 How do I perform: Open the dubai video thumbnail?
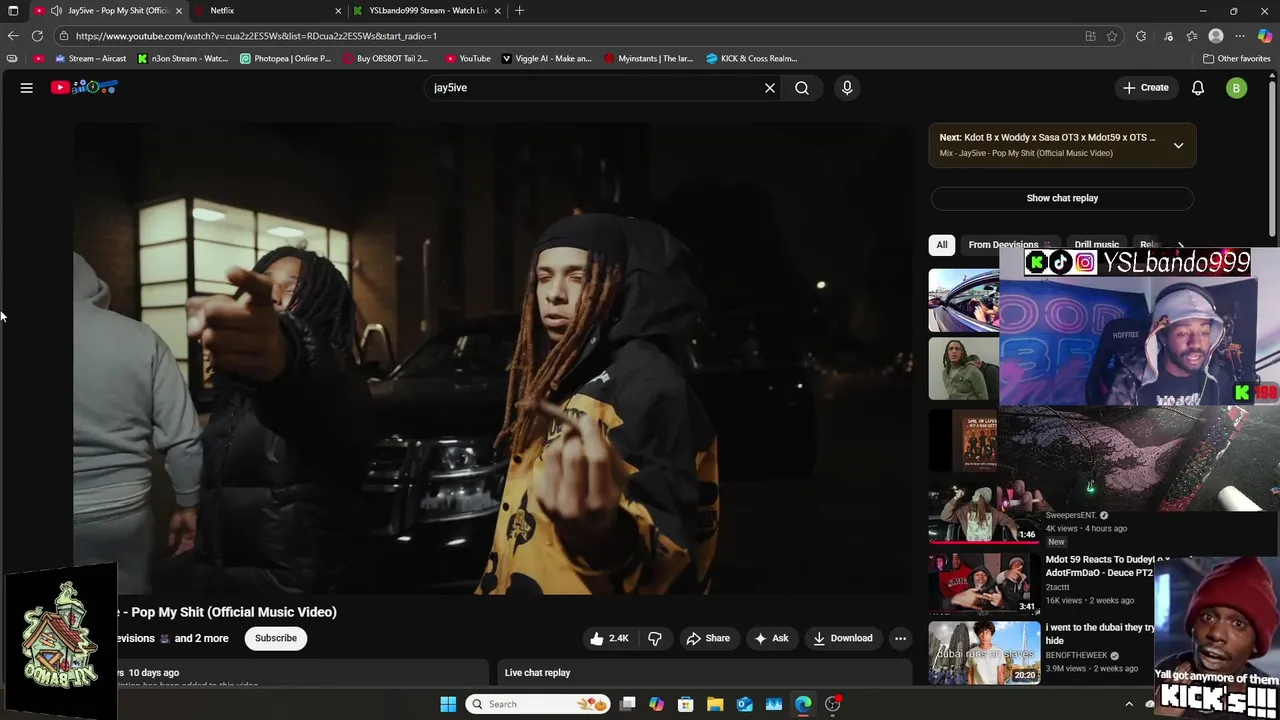pyautogui.click(x=984, y=652)
